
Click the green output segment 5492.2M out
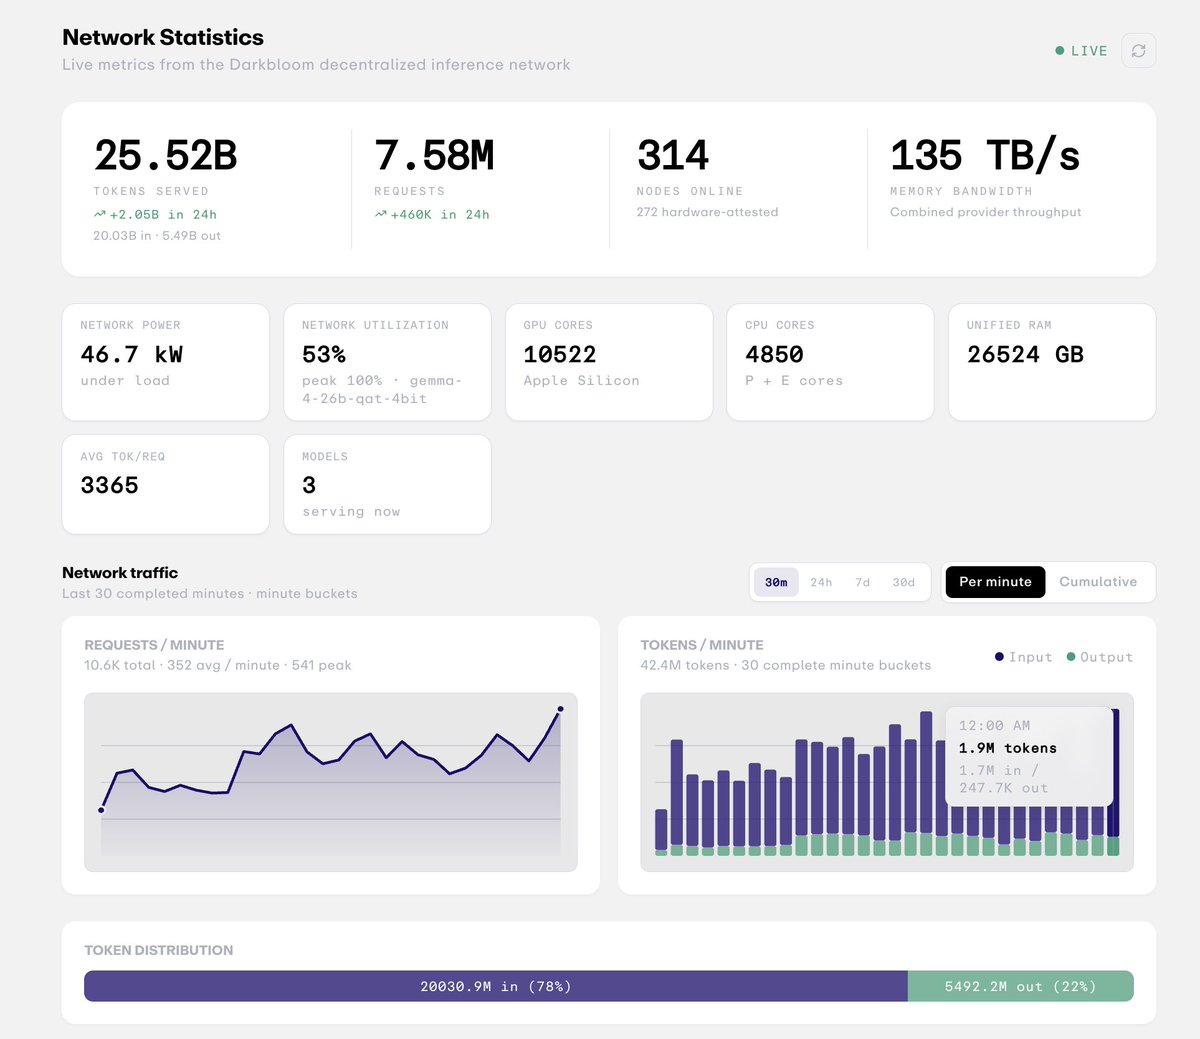click(1020, 986)
